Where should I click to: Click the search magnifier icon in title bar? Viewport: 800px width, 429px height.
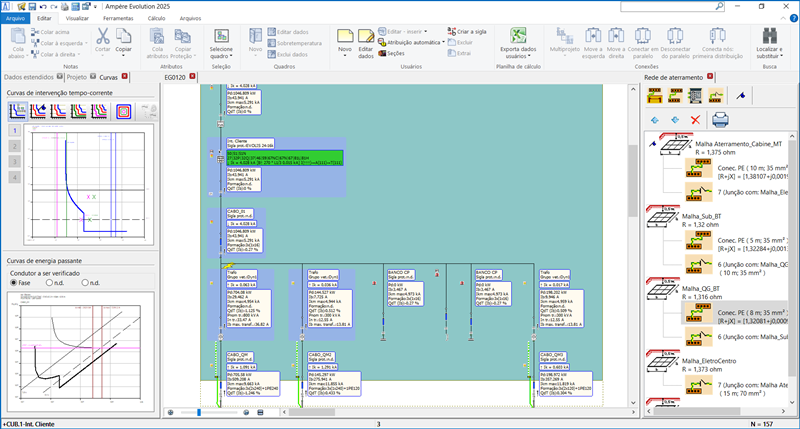pyautogui.click(x=719, y=6)
